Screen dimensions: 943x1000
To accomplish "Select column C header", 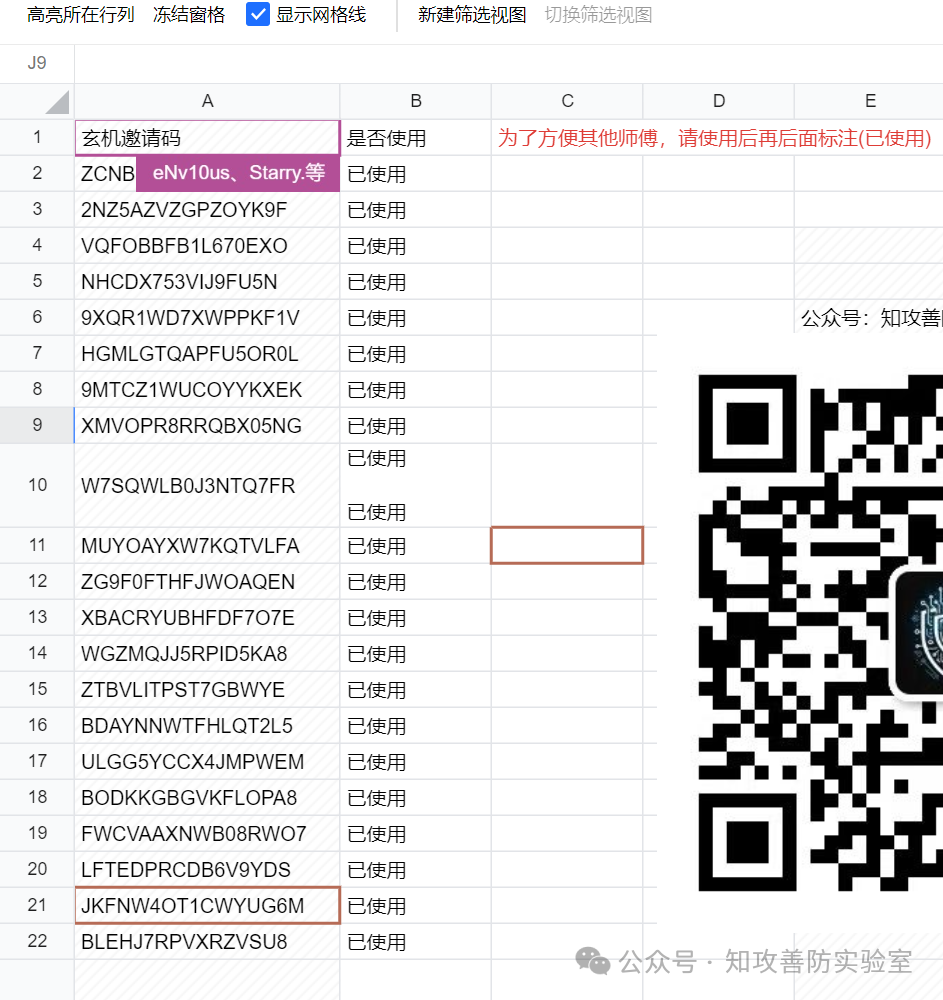I will 567,101.
